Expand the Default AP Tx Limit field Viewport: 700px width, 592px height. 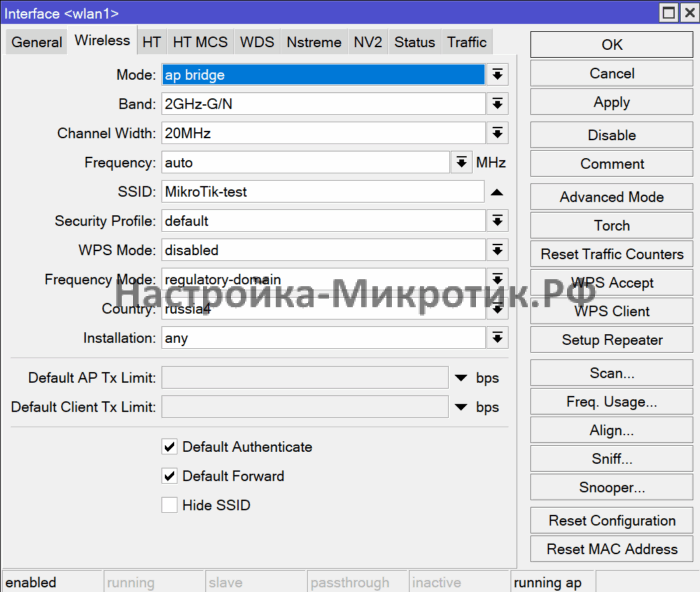click(x=461, y=378)
